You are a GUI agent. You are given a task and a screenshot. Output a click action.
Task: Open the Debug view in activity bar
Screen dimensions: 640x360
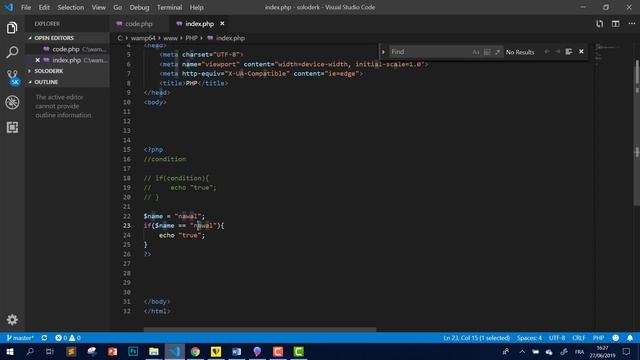[x=12, y=102]
